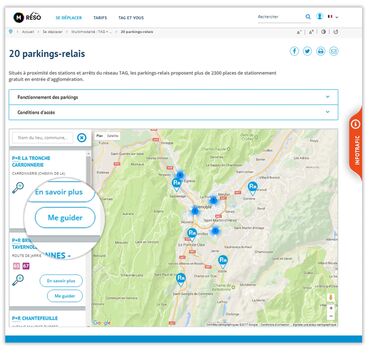Share page on Twitter icon
Screen dimensions: 370x363
click(307, 51)
